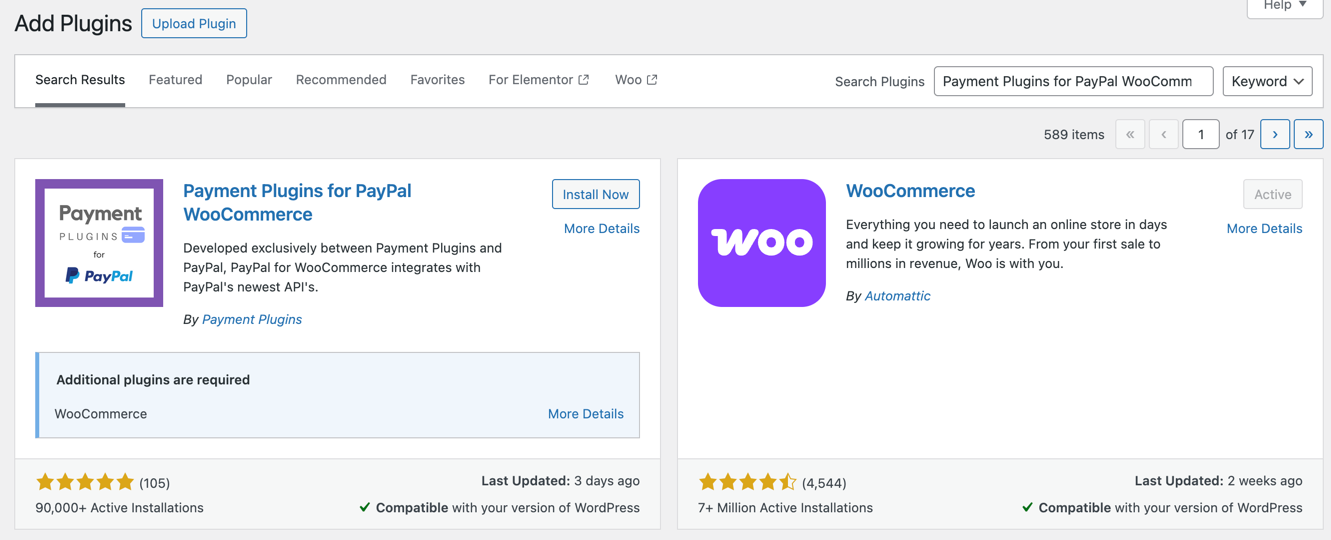Go to previous page arrow

tap(1164, 134)
